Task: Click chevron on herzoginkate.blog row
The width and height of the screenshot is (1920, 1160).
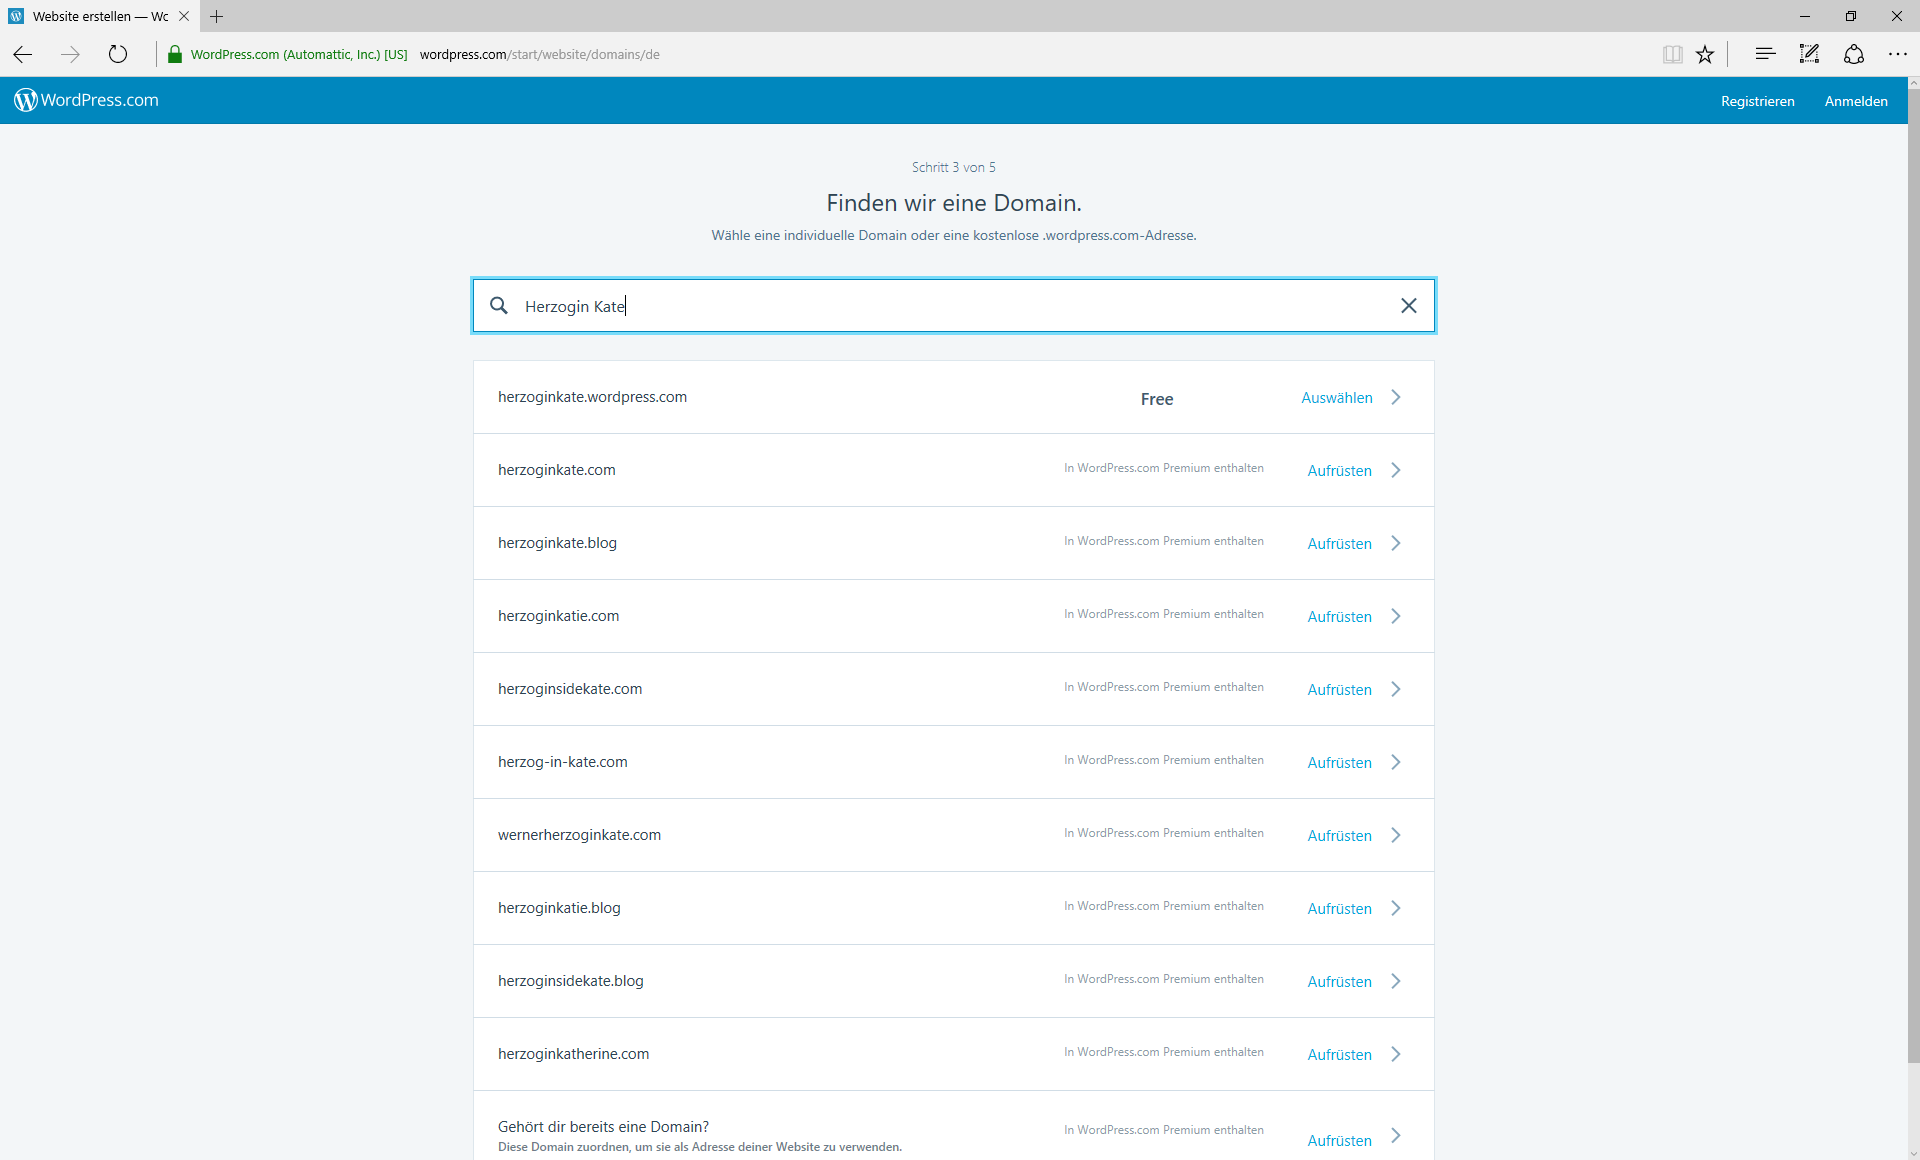Action: point(1396,543)
